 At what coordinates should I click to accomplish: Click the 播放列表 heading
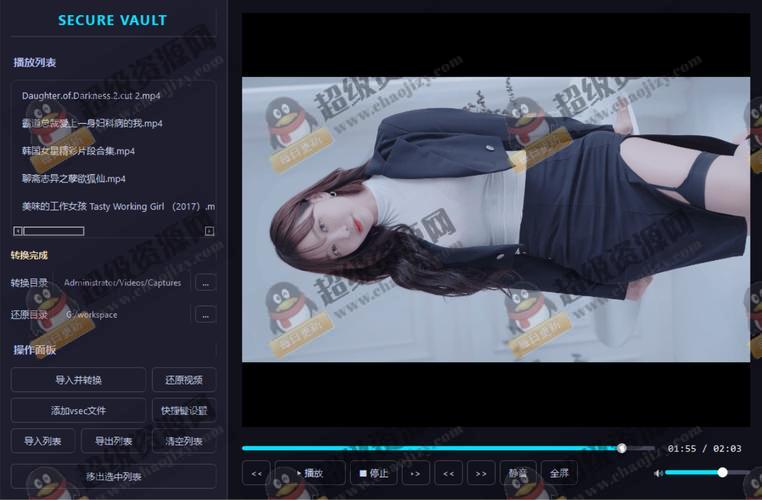pyautogui.click(x=35, y=62)
